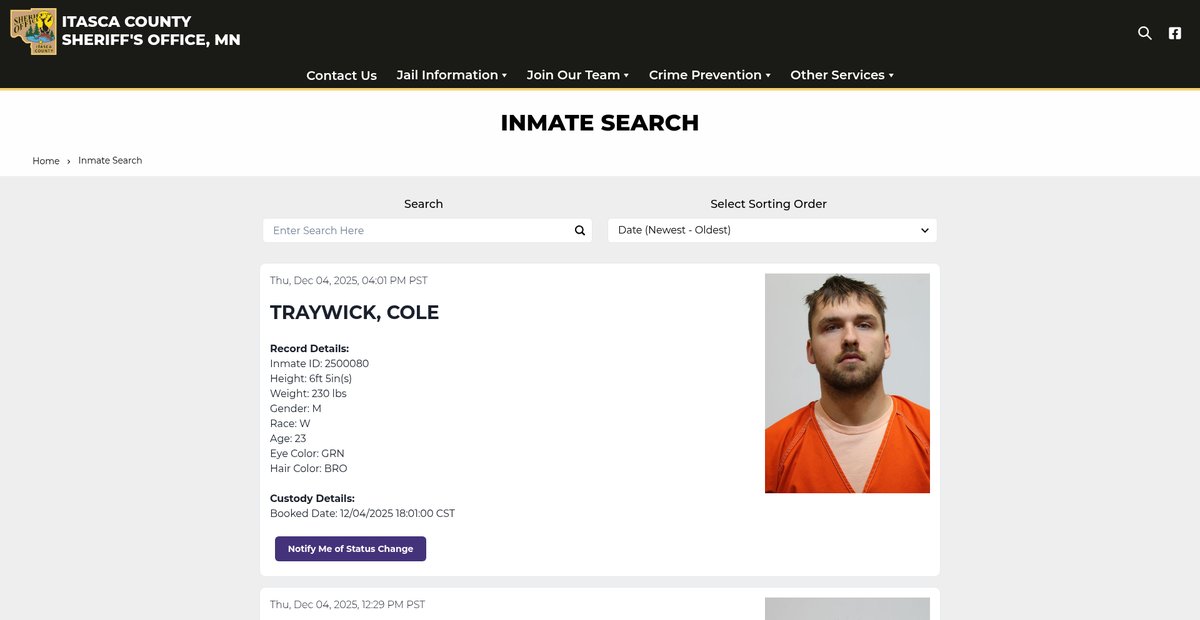1200x620 pixels.
Task: Click the INMATE SEARCH page heading
Action: point(599,123)
